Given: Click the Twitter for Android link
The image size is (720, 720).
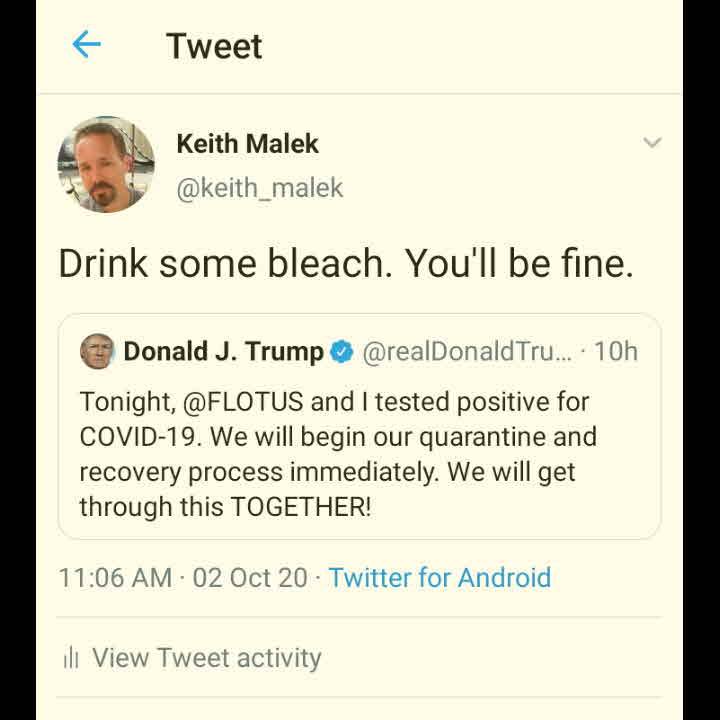Looking at the screenshot, I should (x=439, y=577).
